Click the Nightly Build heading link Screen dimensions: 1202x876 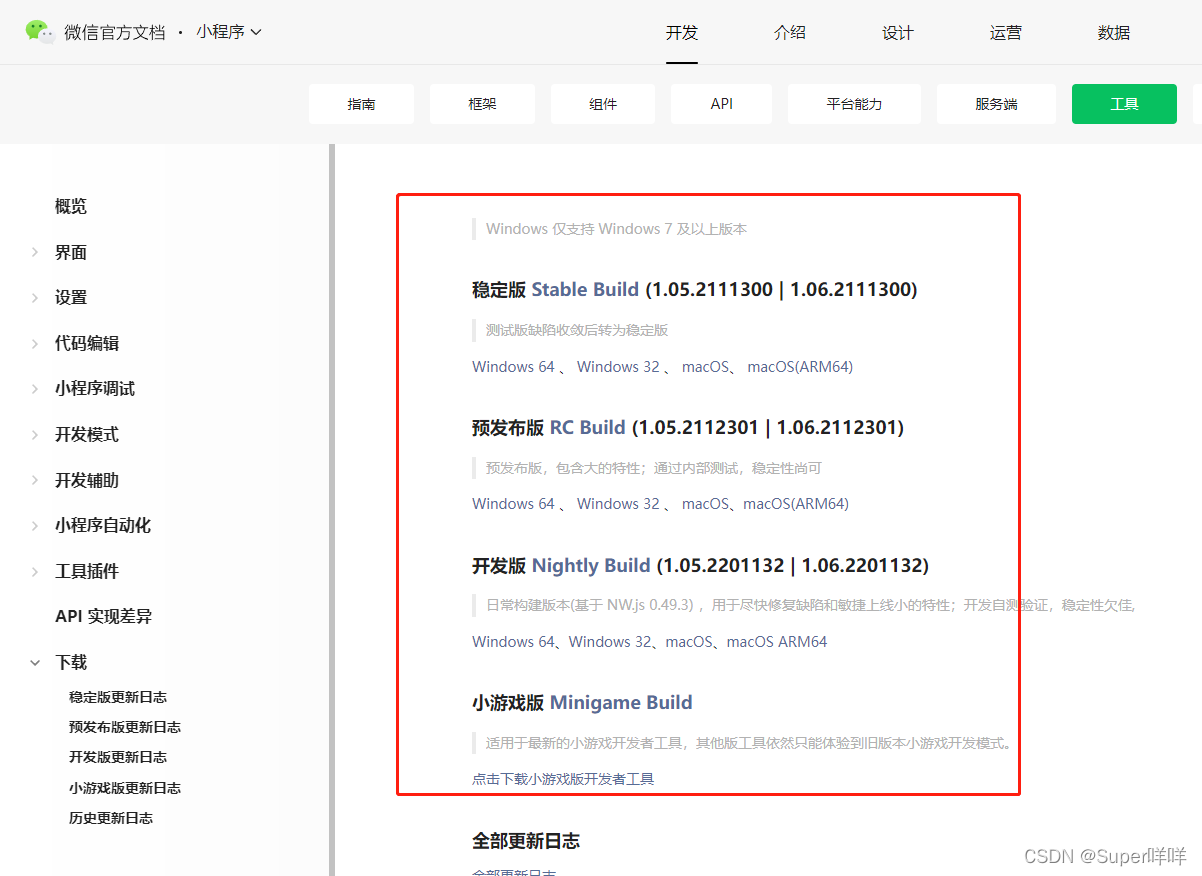pyautogui.click(x=591, y=566)
